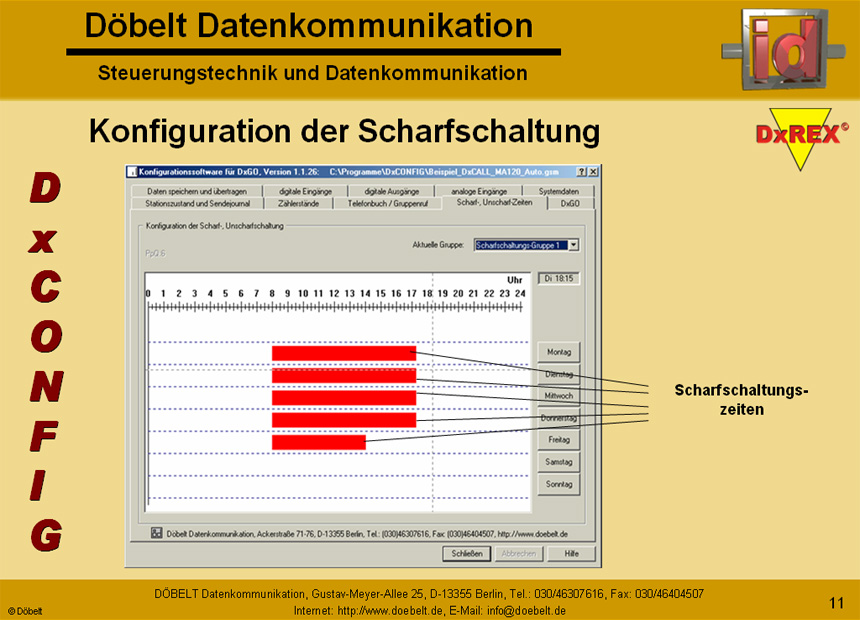Select the Systemdaten tab
The image size is (860, 620).
[558, 191]
